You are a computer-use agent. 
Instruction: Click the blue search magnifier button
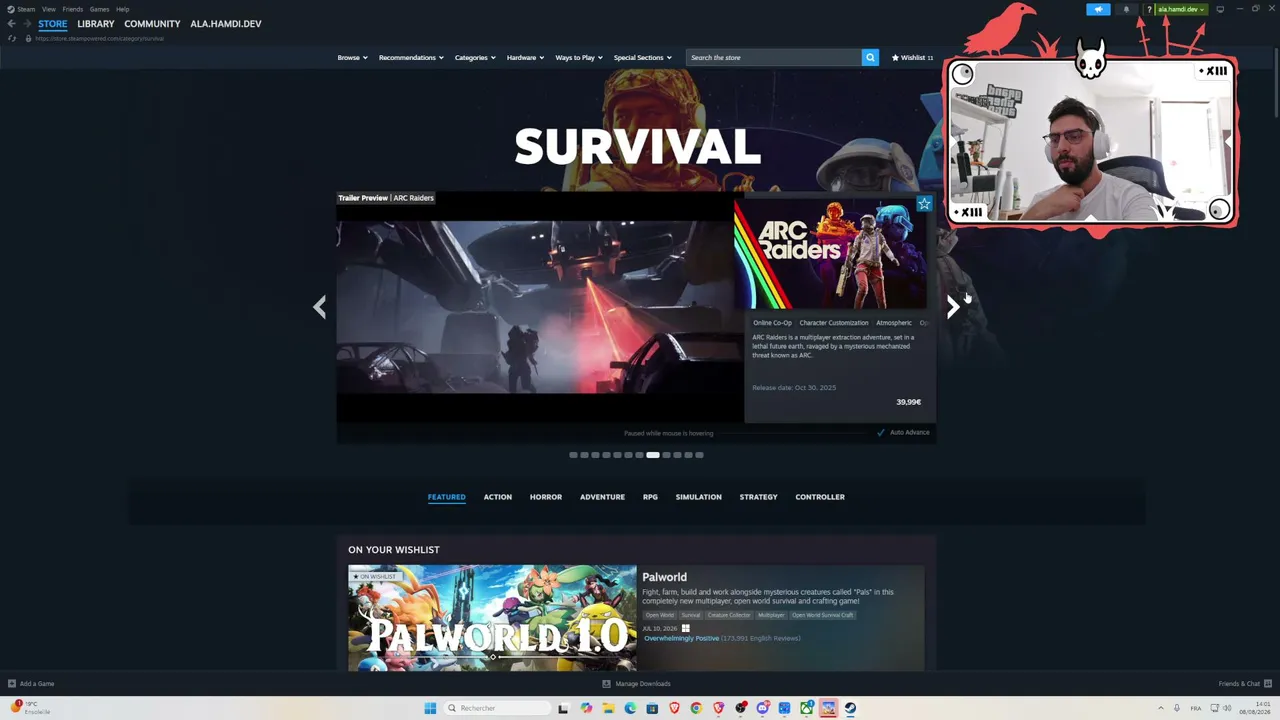click(870, 57)
